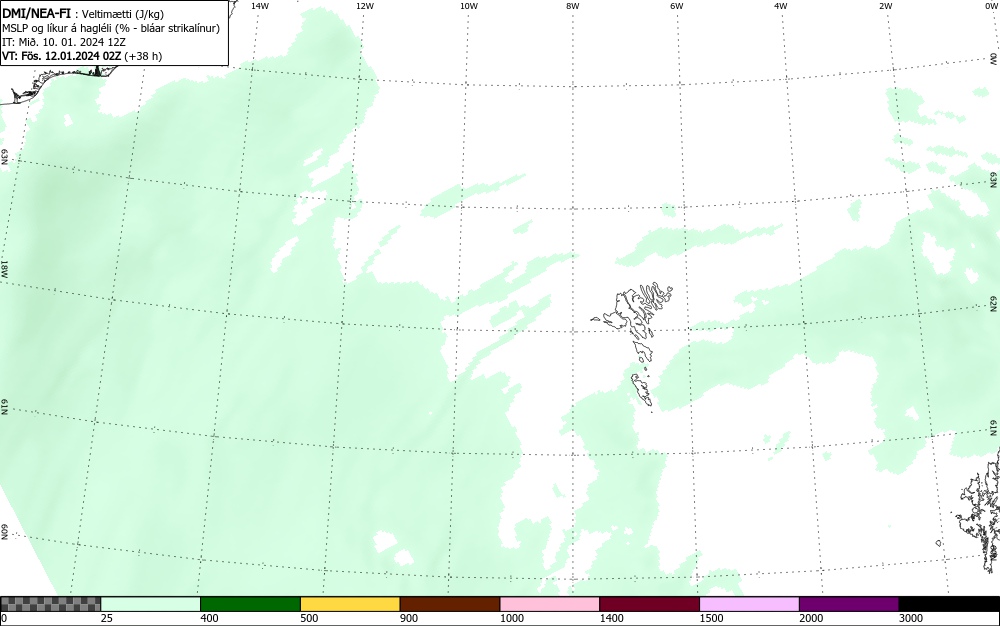
Task: Click the '62N' latitude label on the right edge
Action: click(994, 303)
